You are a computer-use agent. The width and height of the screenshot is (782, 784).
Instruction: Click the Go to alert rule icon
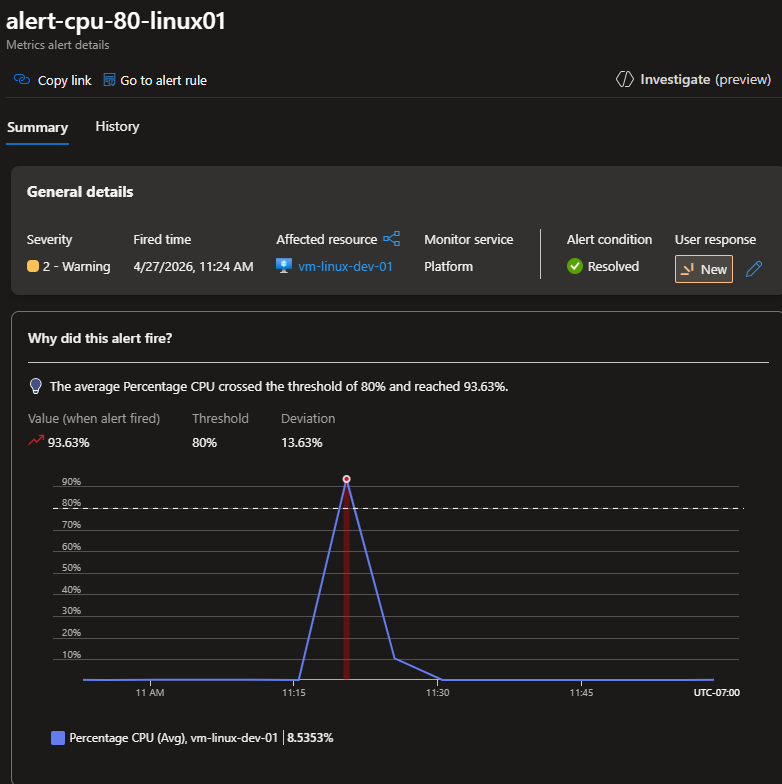[x=109, y=80]
